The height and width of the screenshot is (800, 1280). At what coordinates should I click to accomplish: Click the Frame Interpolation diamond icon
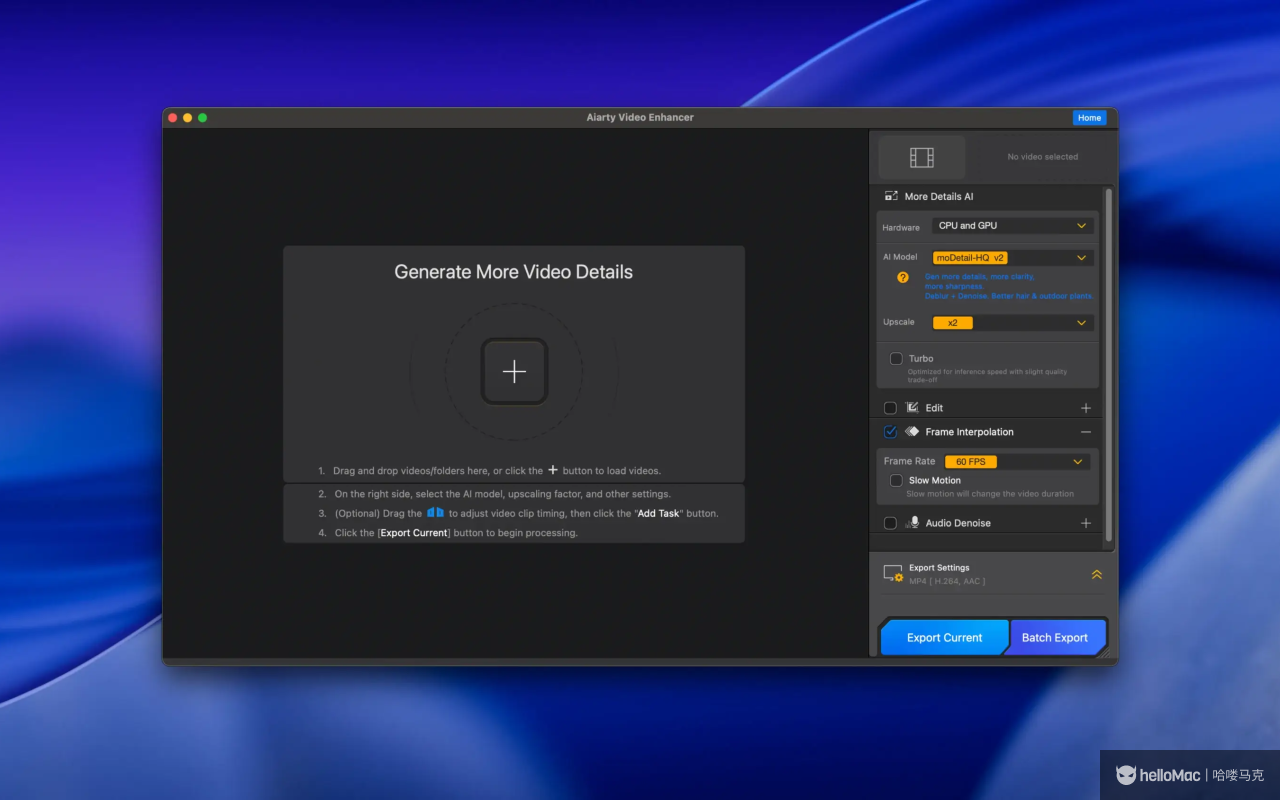click(912, 432)
